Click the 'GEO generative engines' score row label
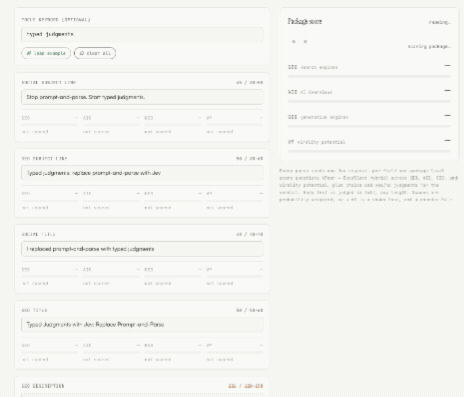Viewport: 464px width, 397px height. click(318, 117)
